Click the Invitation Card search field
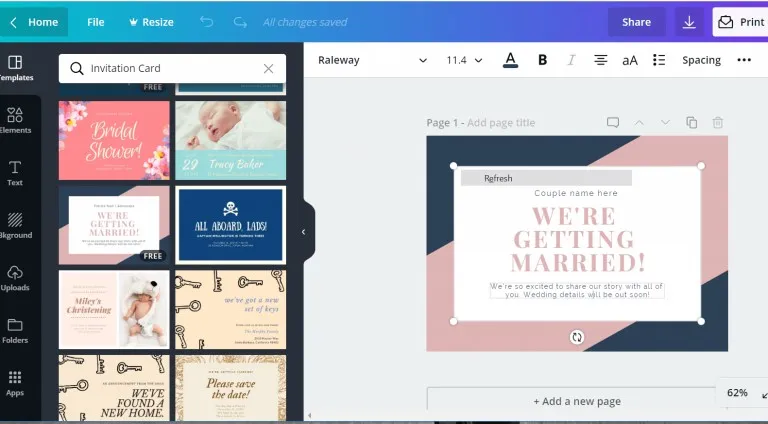768x424 pixels. 172,68
